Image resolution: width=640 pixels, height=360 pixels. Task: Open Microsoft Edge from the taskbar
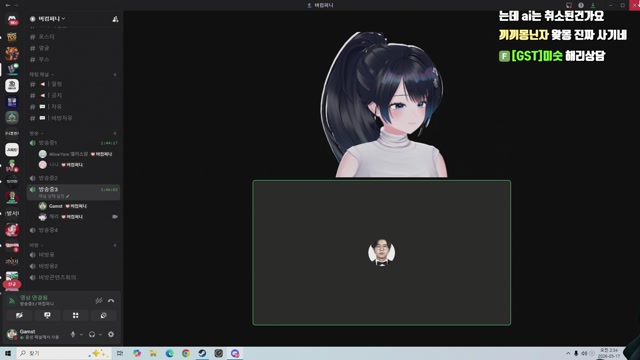click(169, 353)
